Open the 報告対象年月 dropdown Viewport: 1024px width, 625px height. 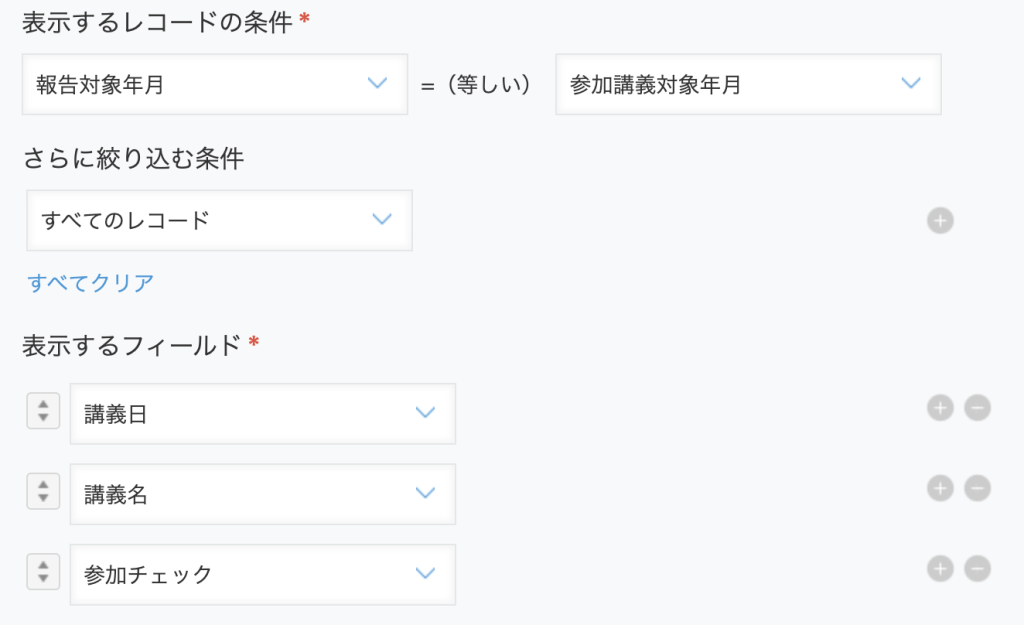214,85
